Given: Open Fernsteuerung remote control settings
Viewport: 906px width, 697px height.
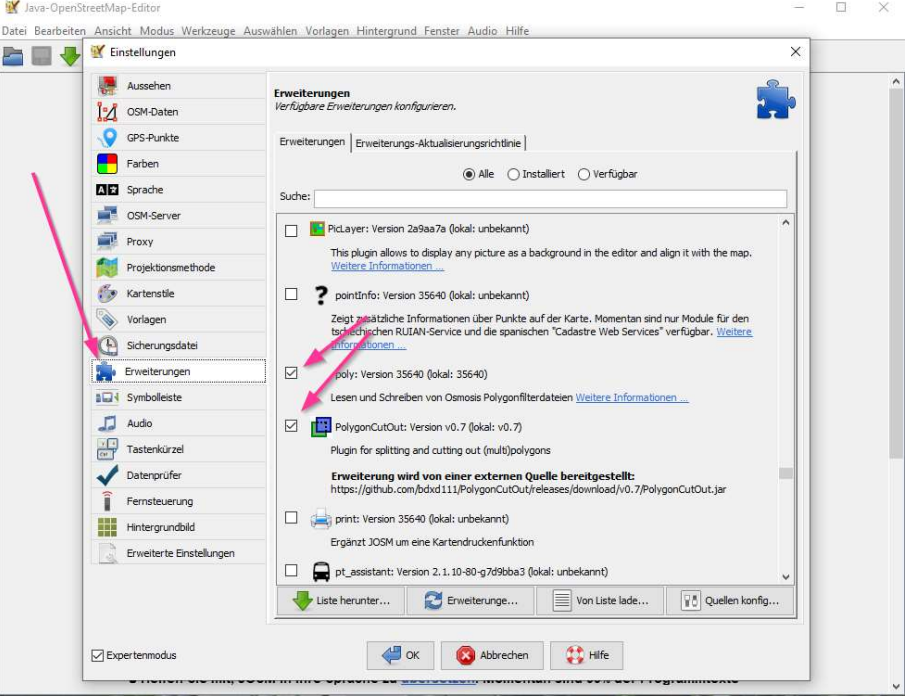Looking at the screenshot, I should point(159,502).
